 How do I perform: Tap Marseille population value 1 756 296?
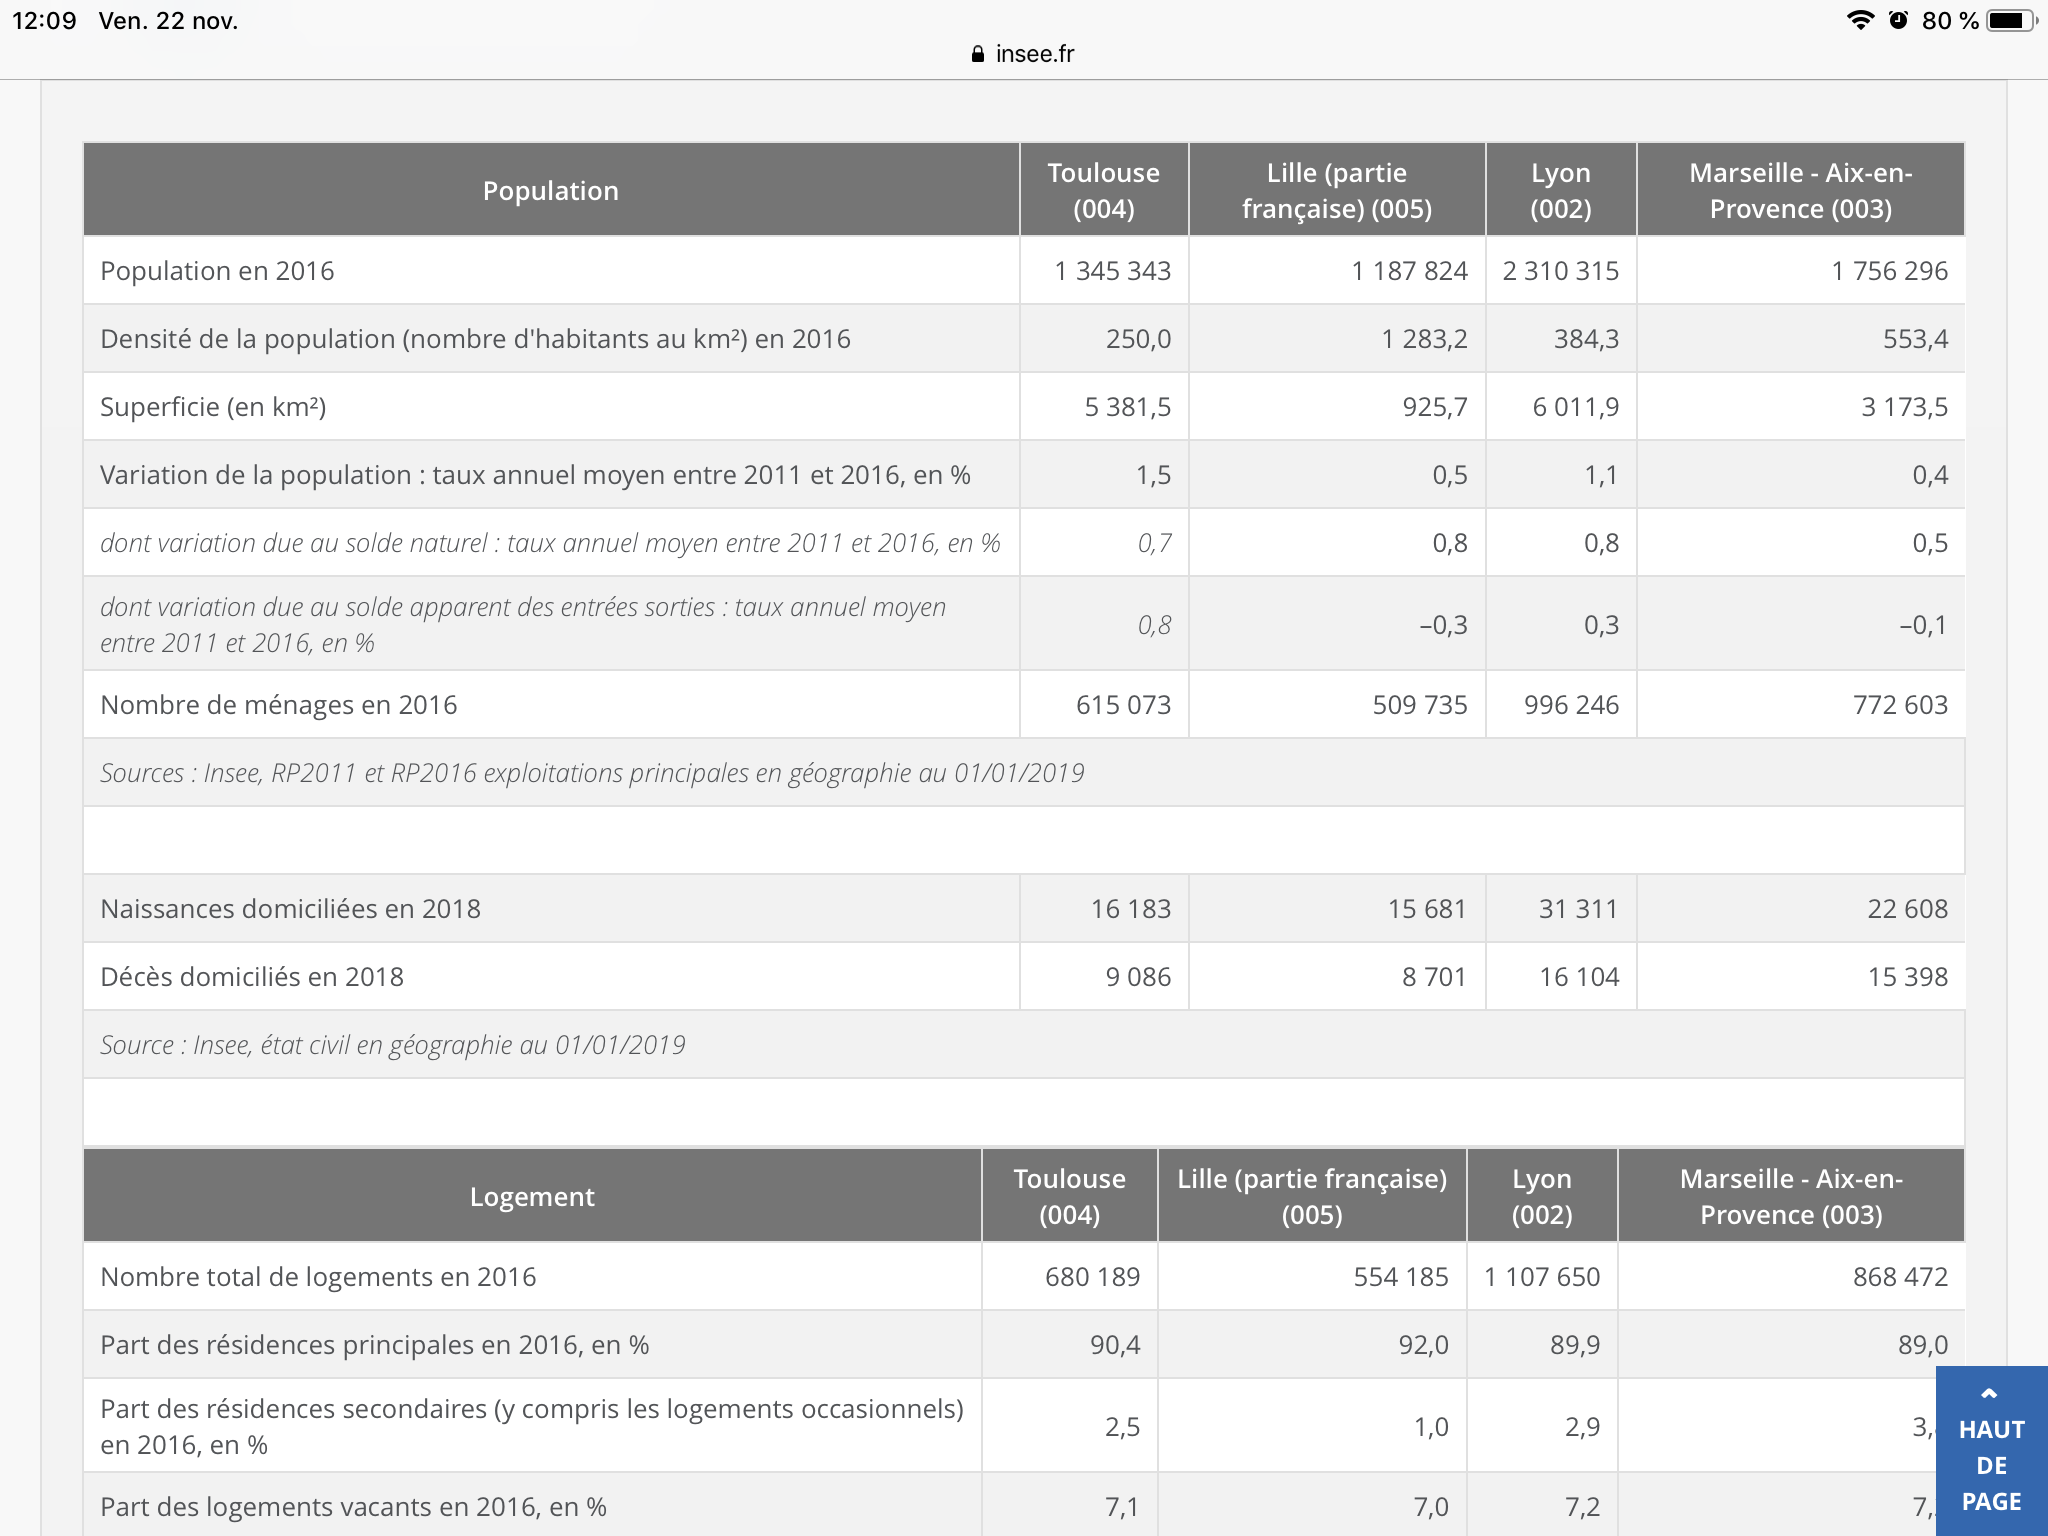click(1889, 271)
